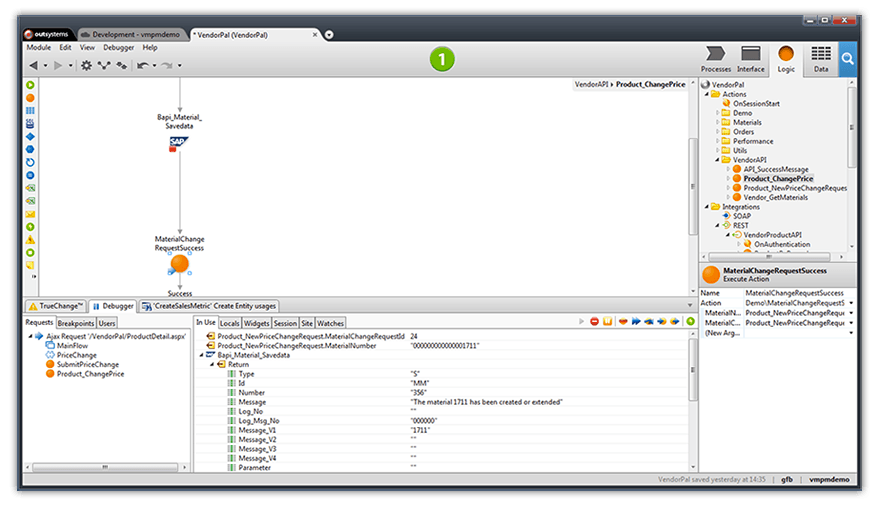
Task: Click the merge/compare branches toolbar icon
Action: (104, 66)
